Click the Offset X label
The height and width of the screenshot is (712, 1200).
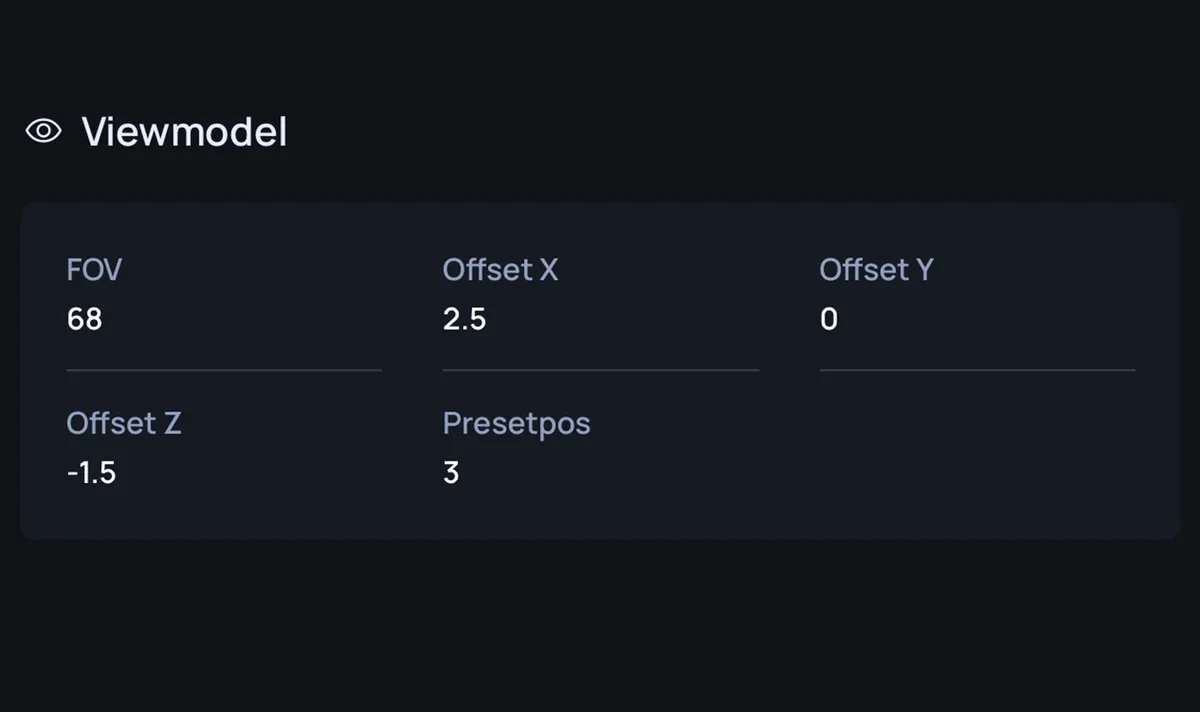click(500, 270)
